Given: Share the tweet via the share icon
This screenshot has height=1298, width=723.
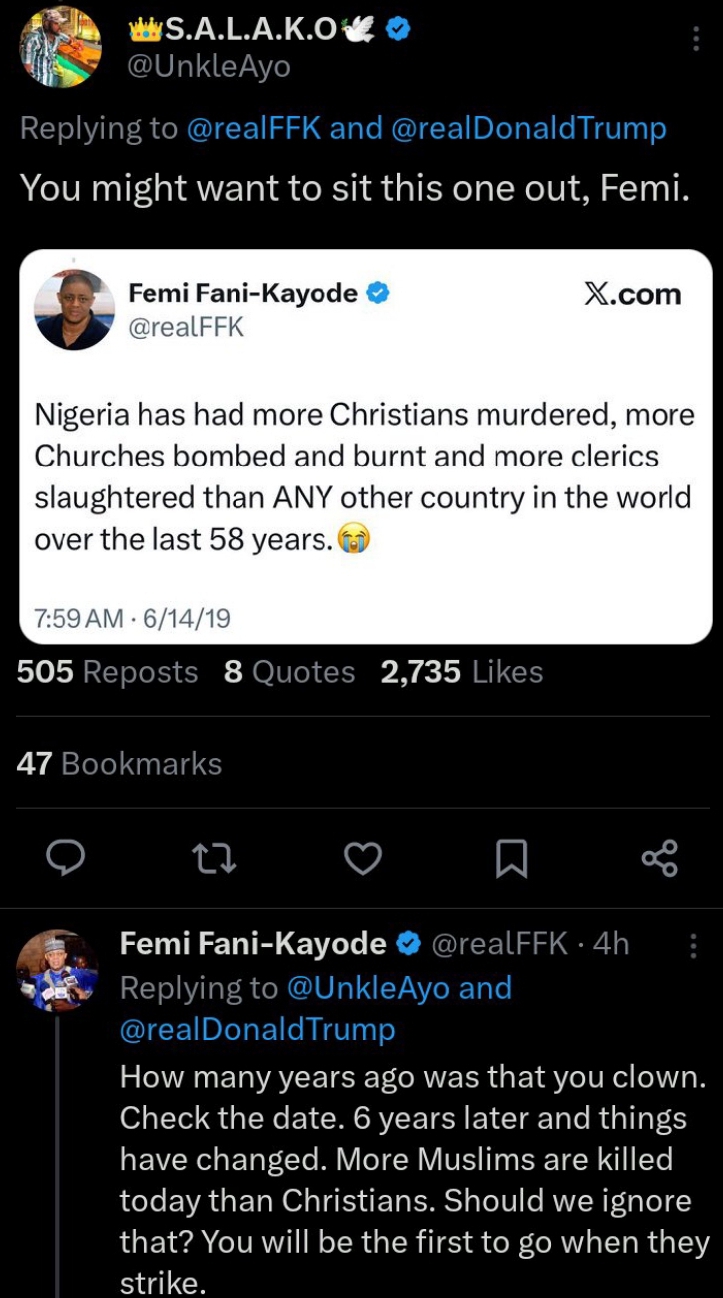Looking at the screenshot, I should tap(659, 858).
